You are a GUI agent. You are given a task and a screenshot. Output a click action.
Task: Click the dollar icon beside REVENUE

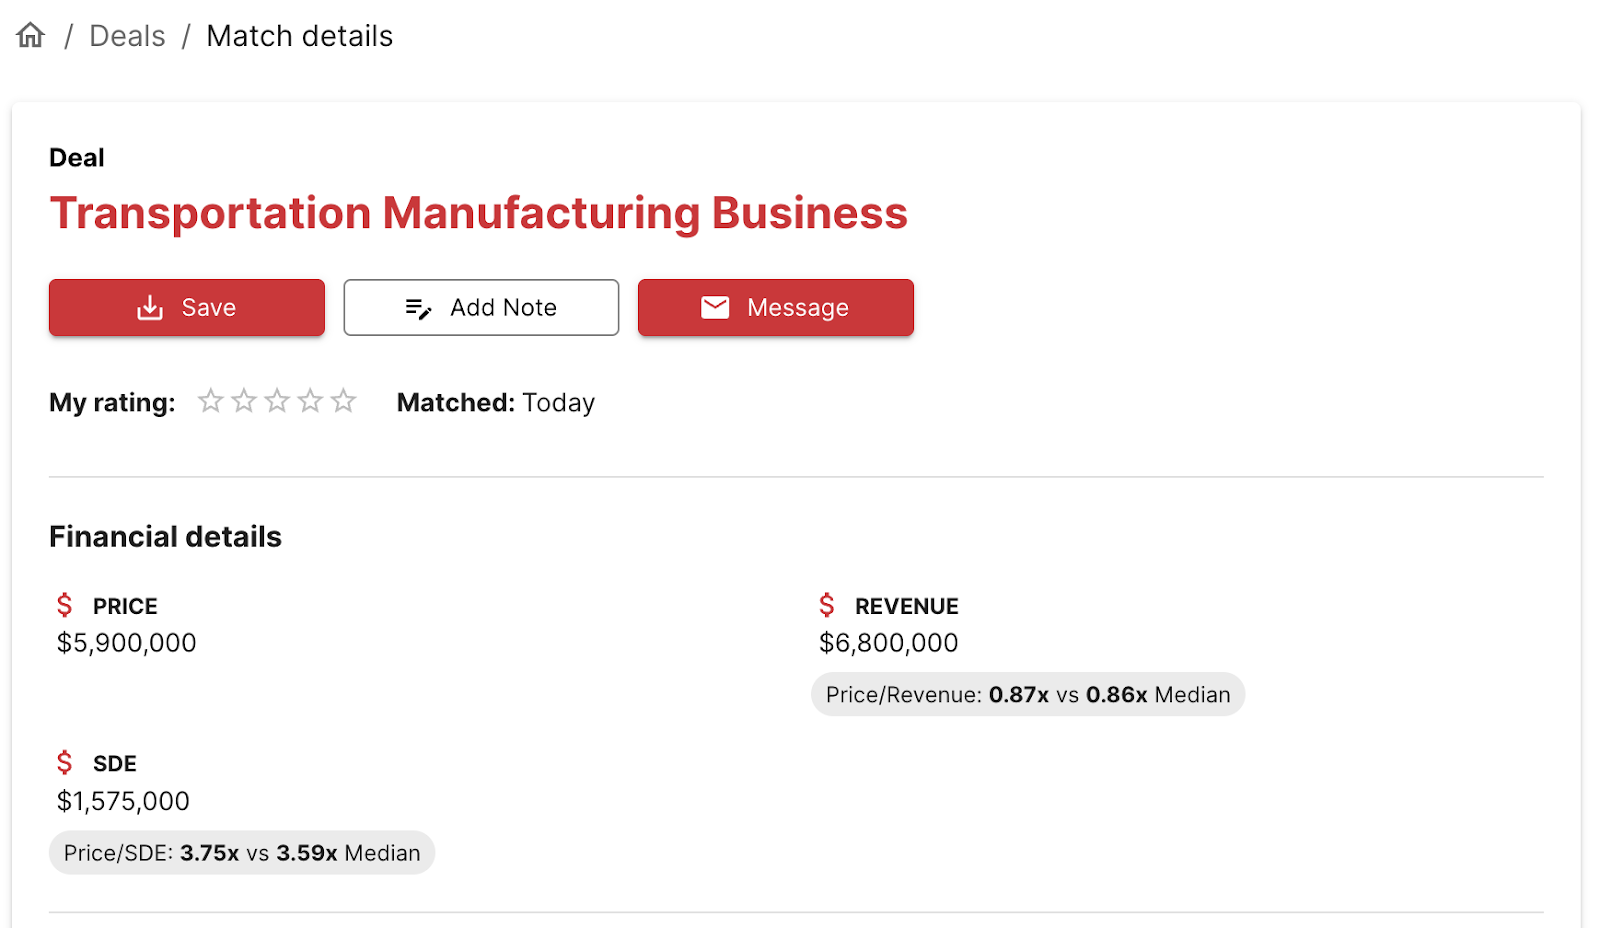(x=827, y=605)
